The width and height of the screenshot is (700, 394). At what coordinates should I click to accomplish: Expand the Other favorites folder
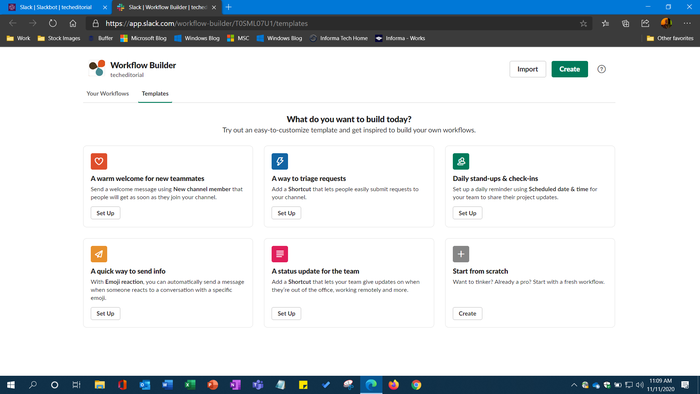tap(670, 38)
